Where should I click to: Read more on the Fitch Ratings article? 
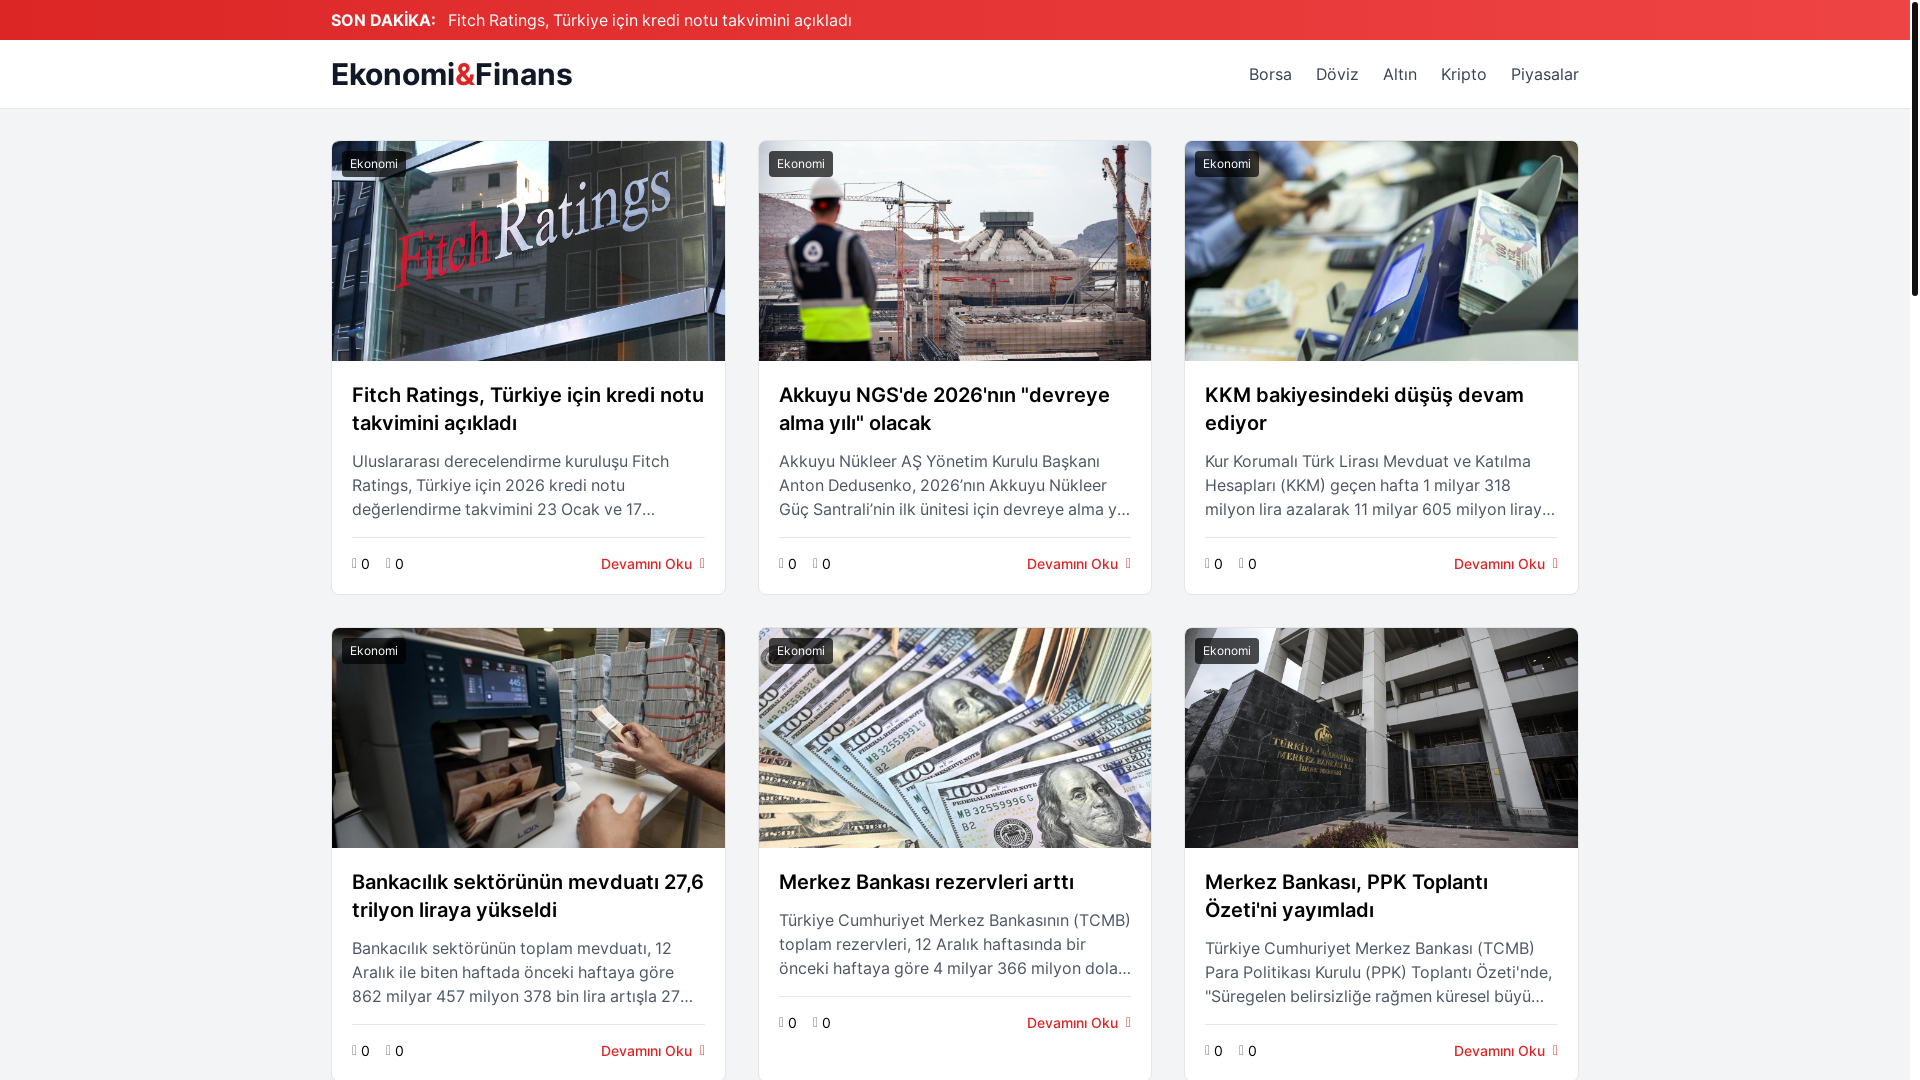[653, 564]
